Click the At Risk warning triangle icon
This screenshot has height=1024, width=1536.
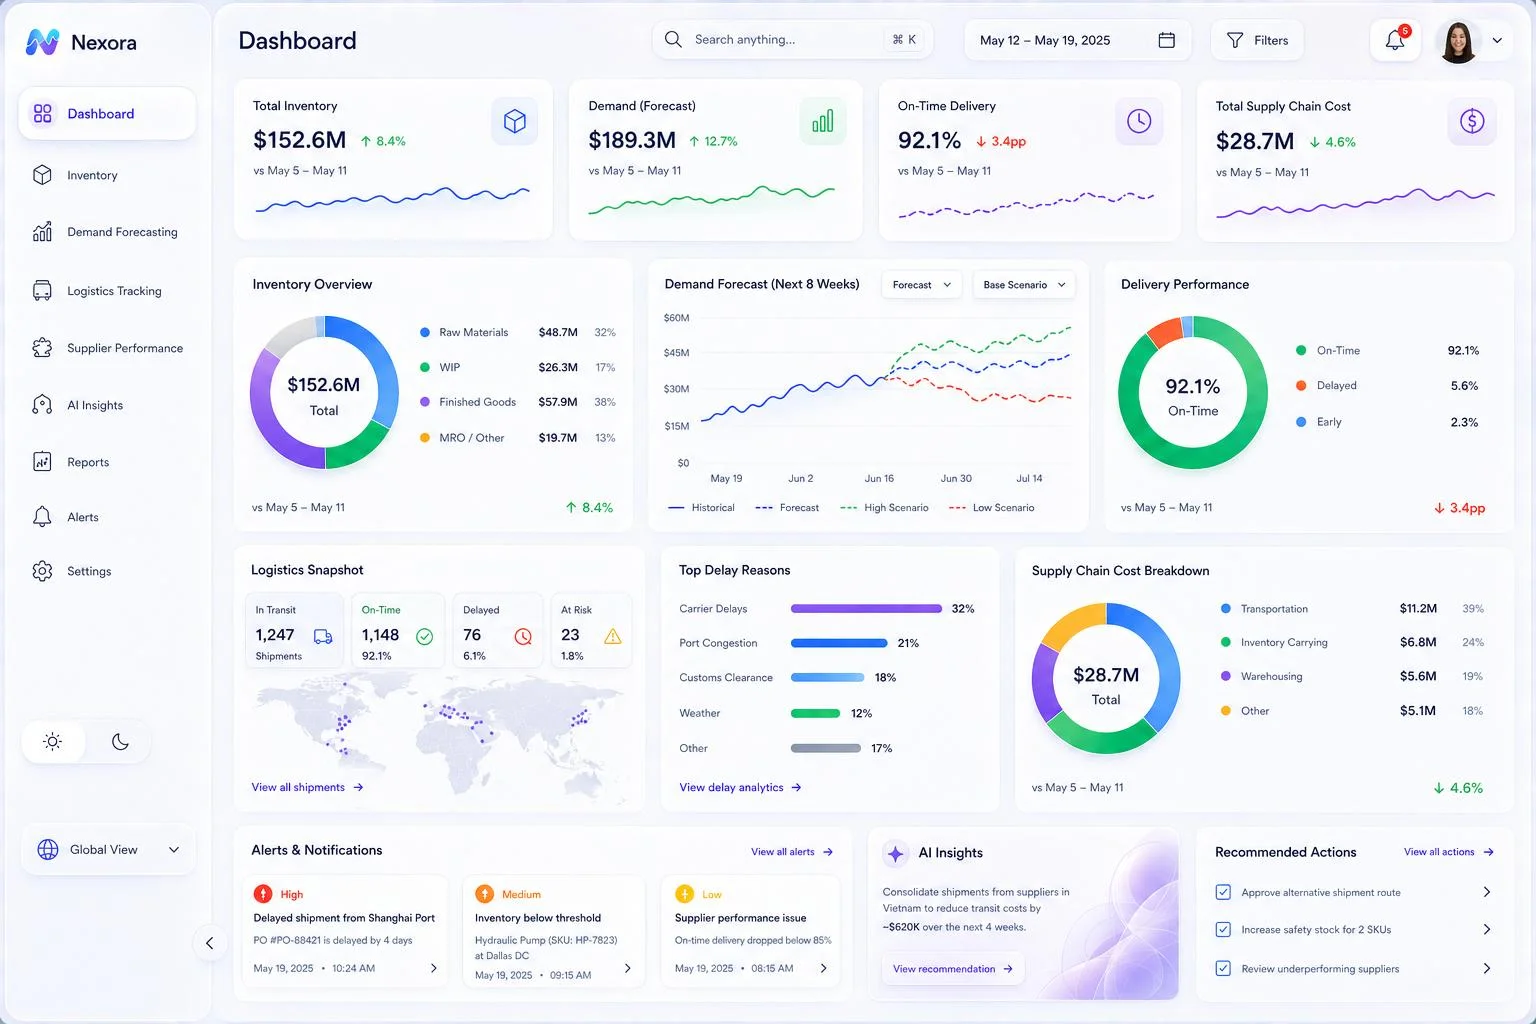[x=613, y=636]
